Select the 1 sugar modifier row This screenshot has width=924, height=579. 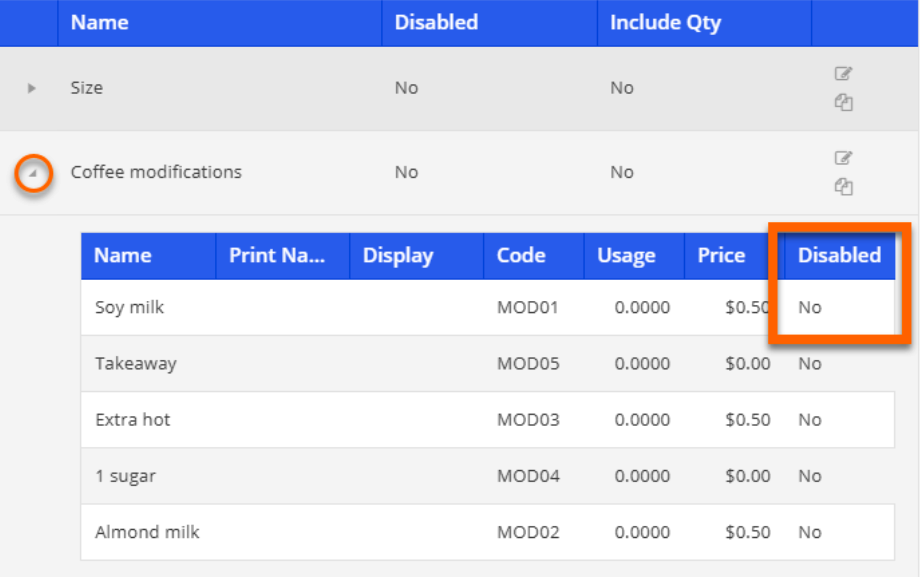click(x=126, y=476)
